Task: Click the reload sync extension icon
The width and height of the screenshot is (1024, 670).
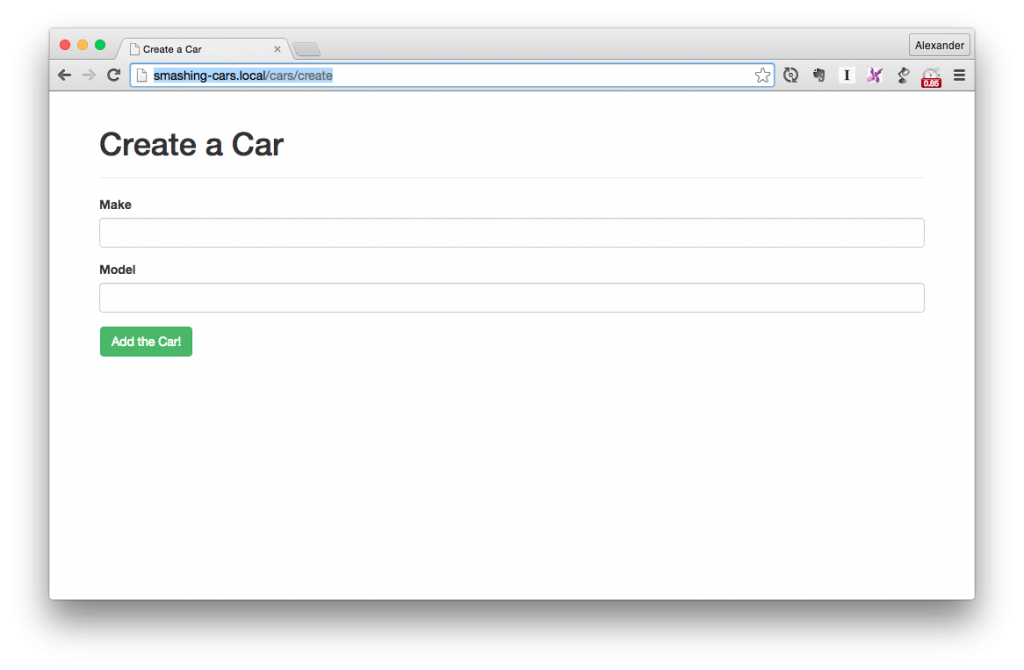Action: 790,75
